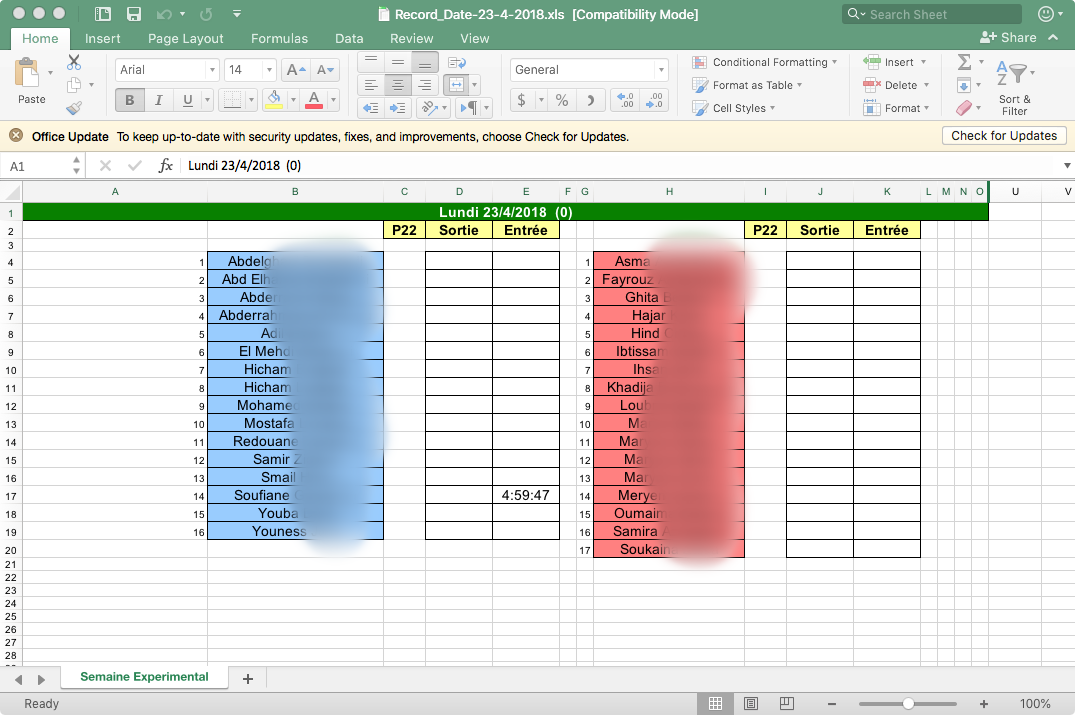Viewport: 1075px width, 715px height.
Task: Add a new sheet with plus button
Action: [x=247, y=679]
